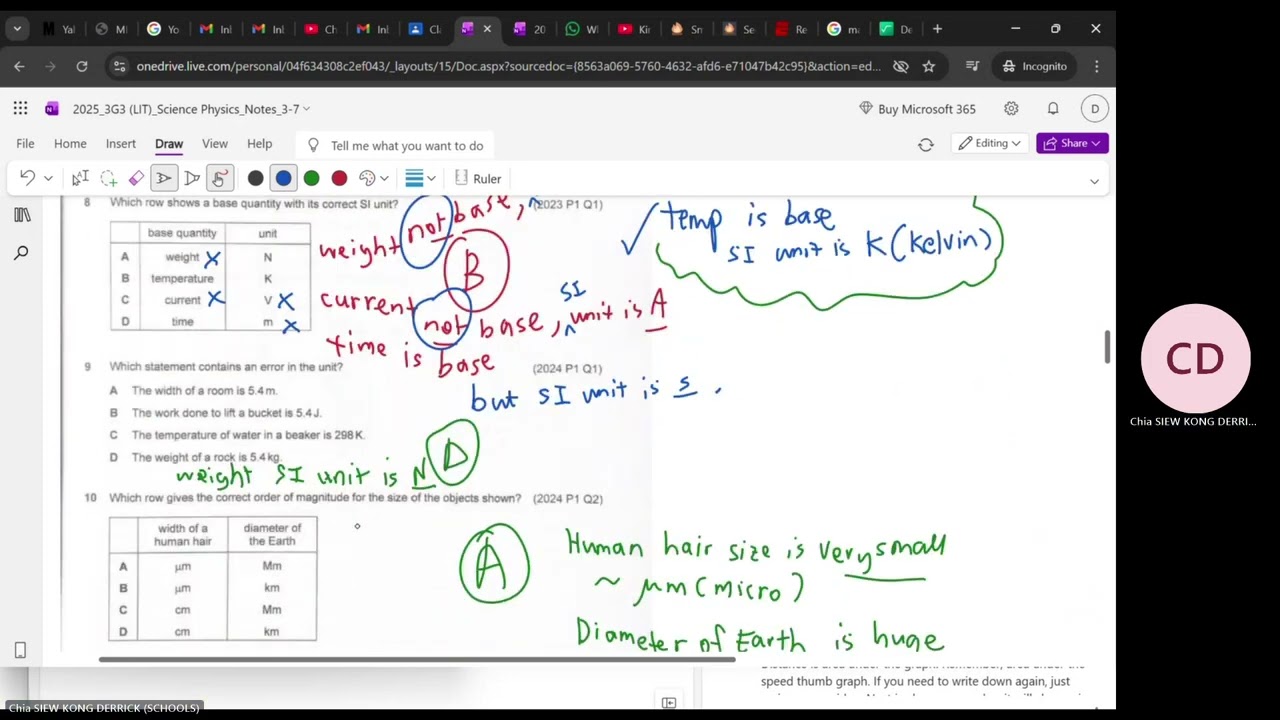The width and height of the screenshot is (1280, 720).
Task: Go back in Chrome
Action: (x=19, y=66)
